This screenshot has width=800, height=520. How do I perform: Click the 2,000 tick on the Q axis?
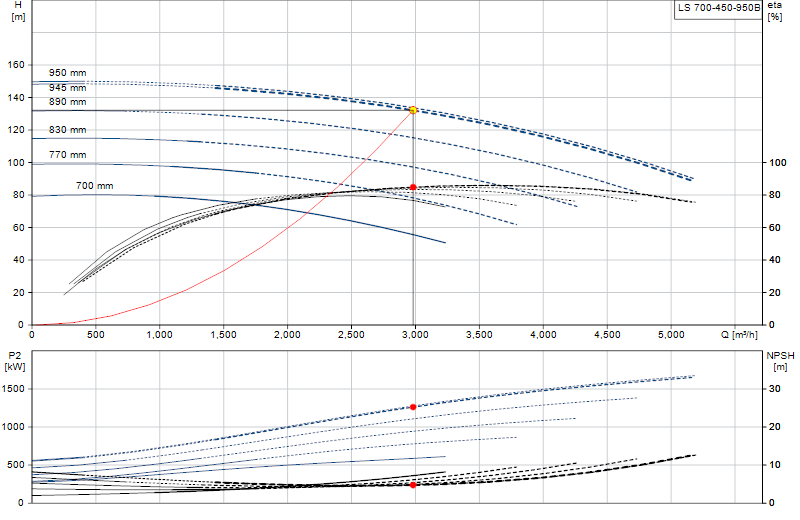click(x=287, y=335)
